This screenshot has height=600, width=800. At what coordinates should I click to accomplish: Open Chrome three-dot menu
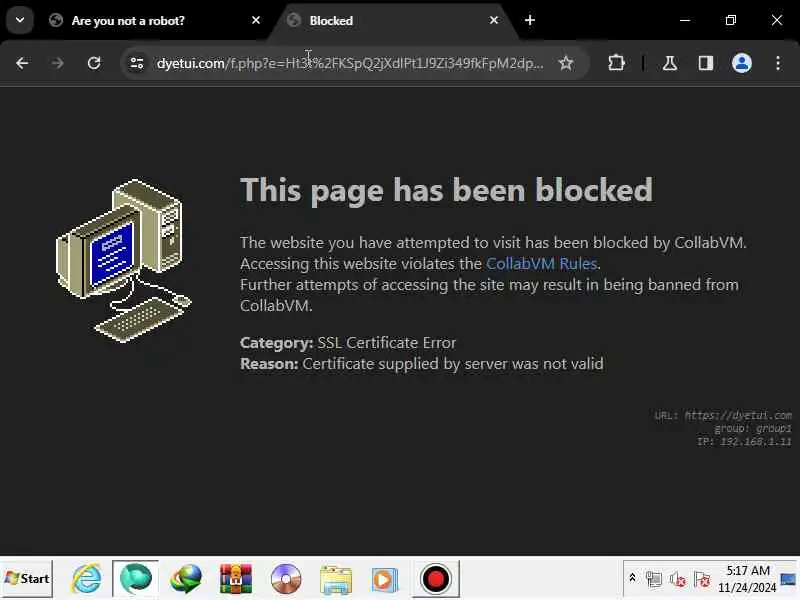pos(778,63)
